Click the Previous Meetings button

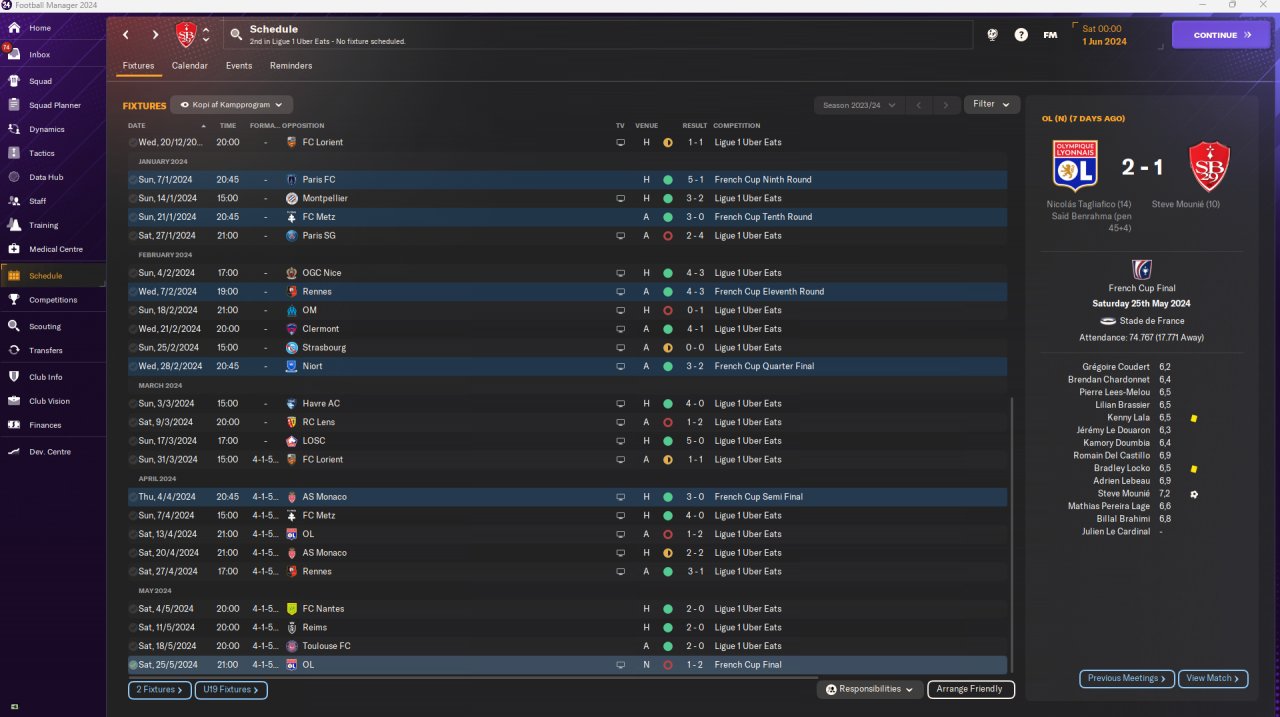[1126, 678]
